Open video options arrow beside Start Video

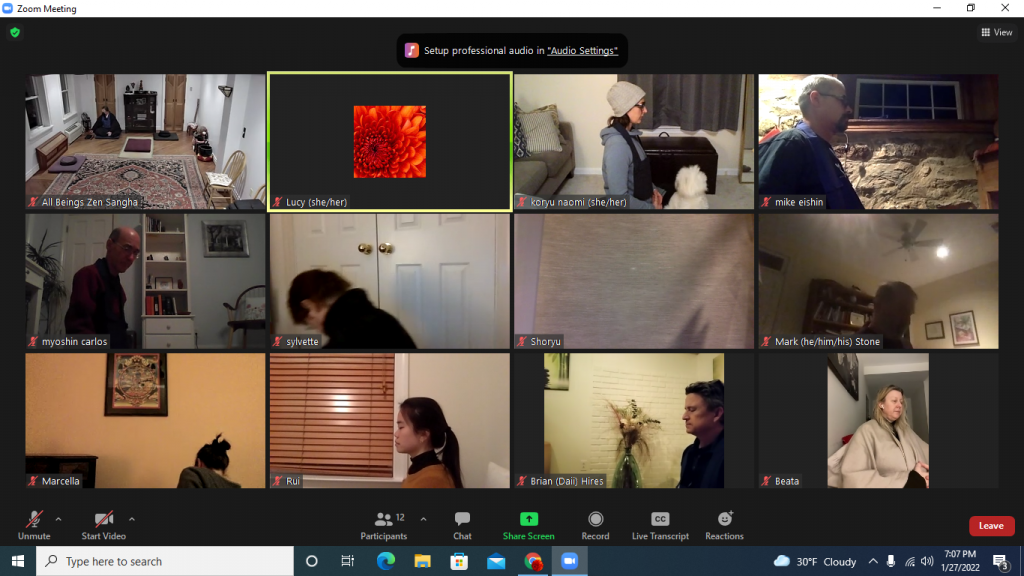click(x=132, y=519)
